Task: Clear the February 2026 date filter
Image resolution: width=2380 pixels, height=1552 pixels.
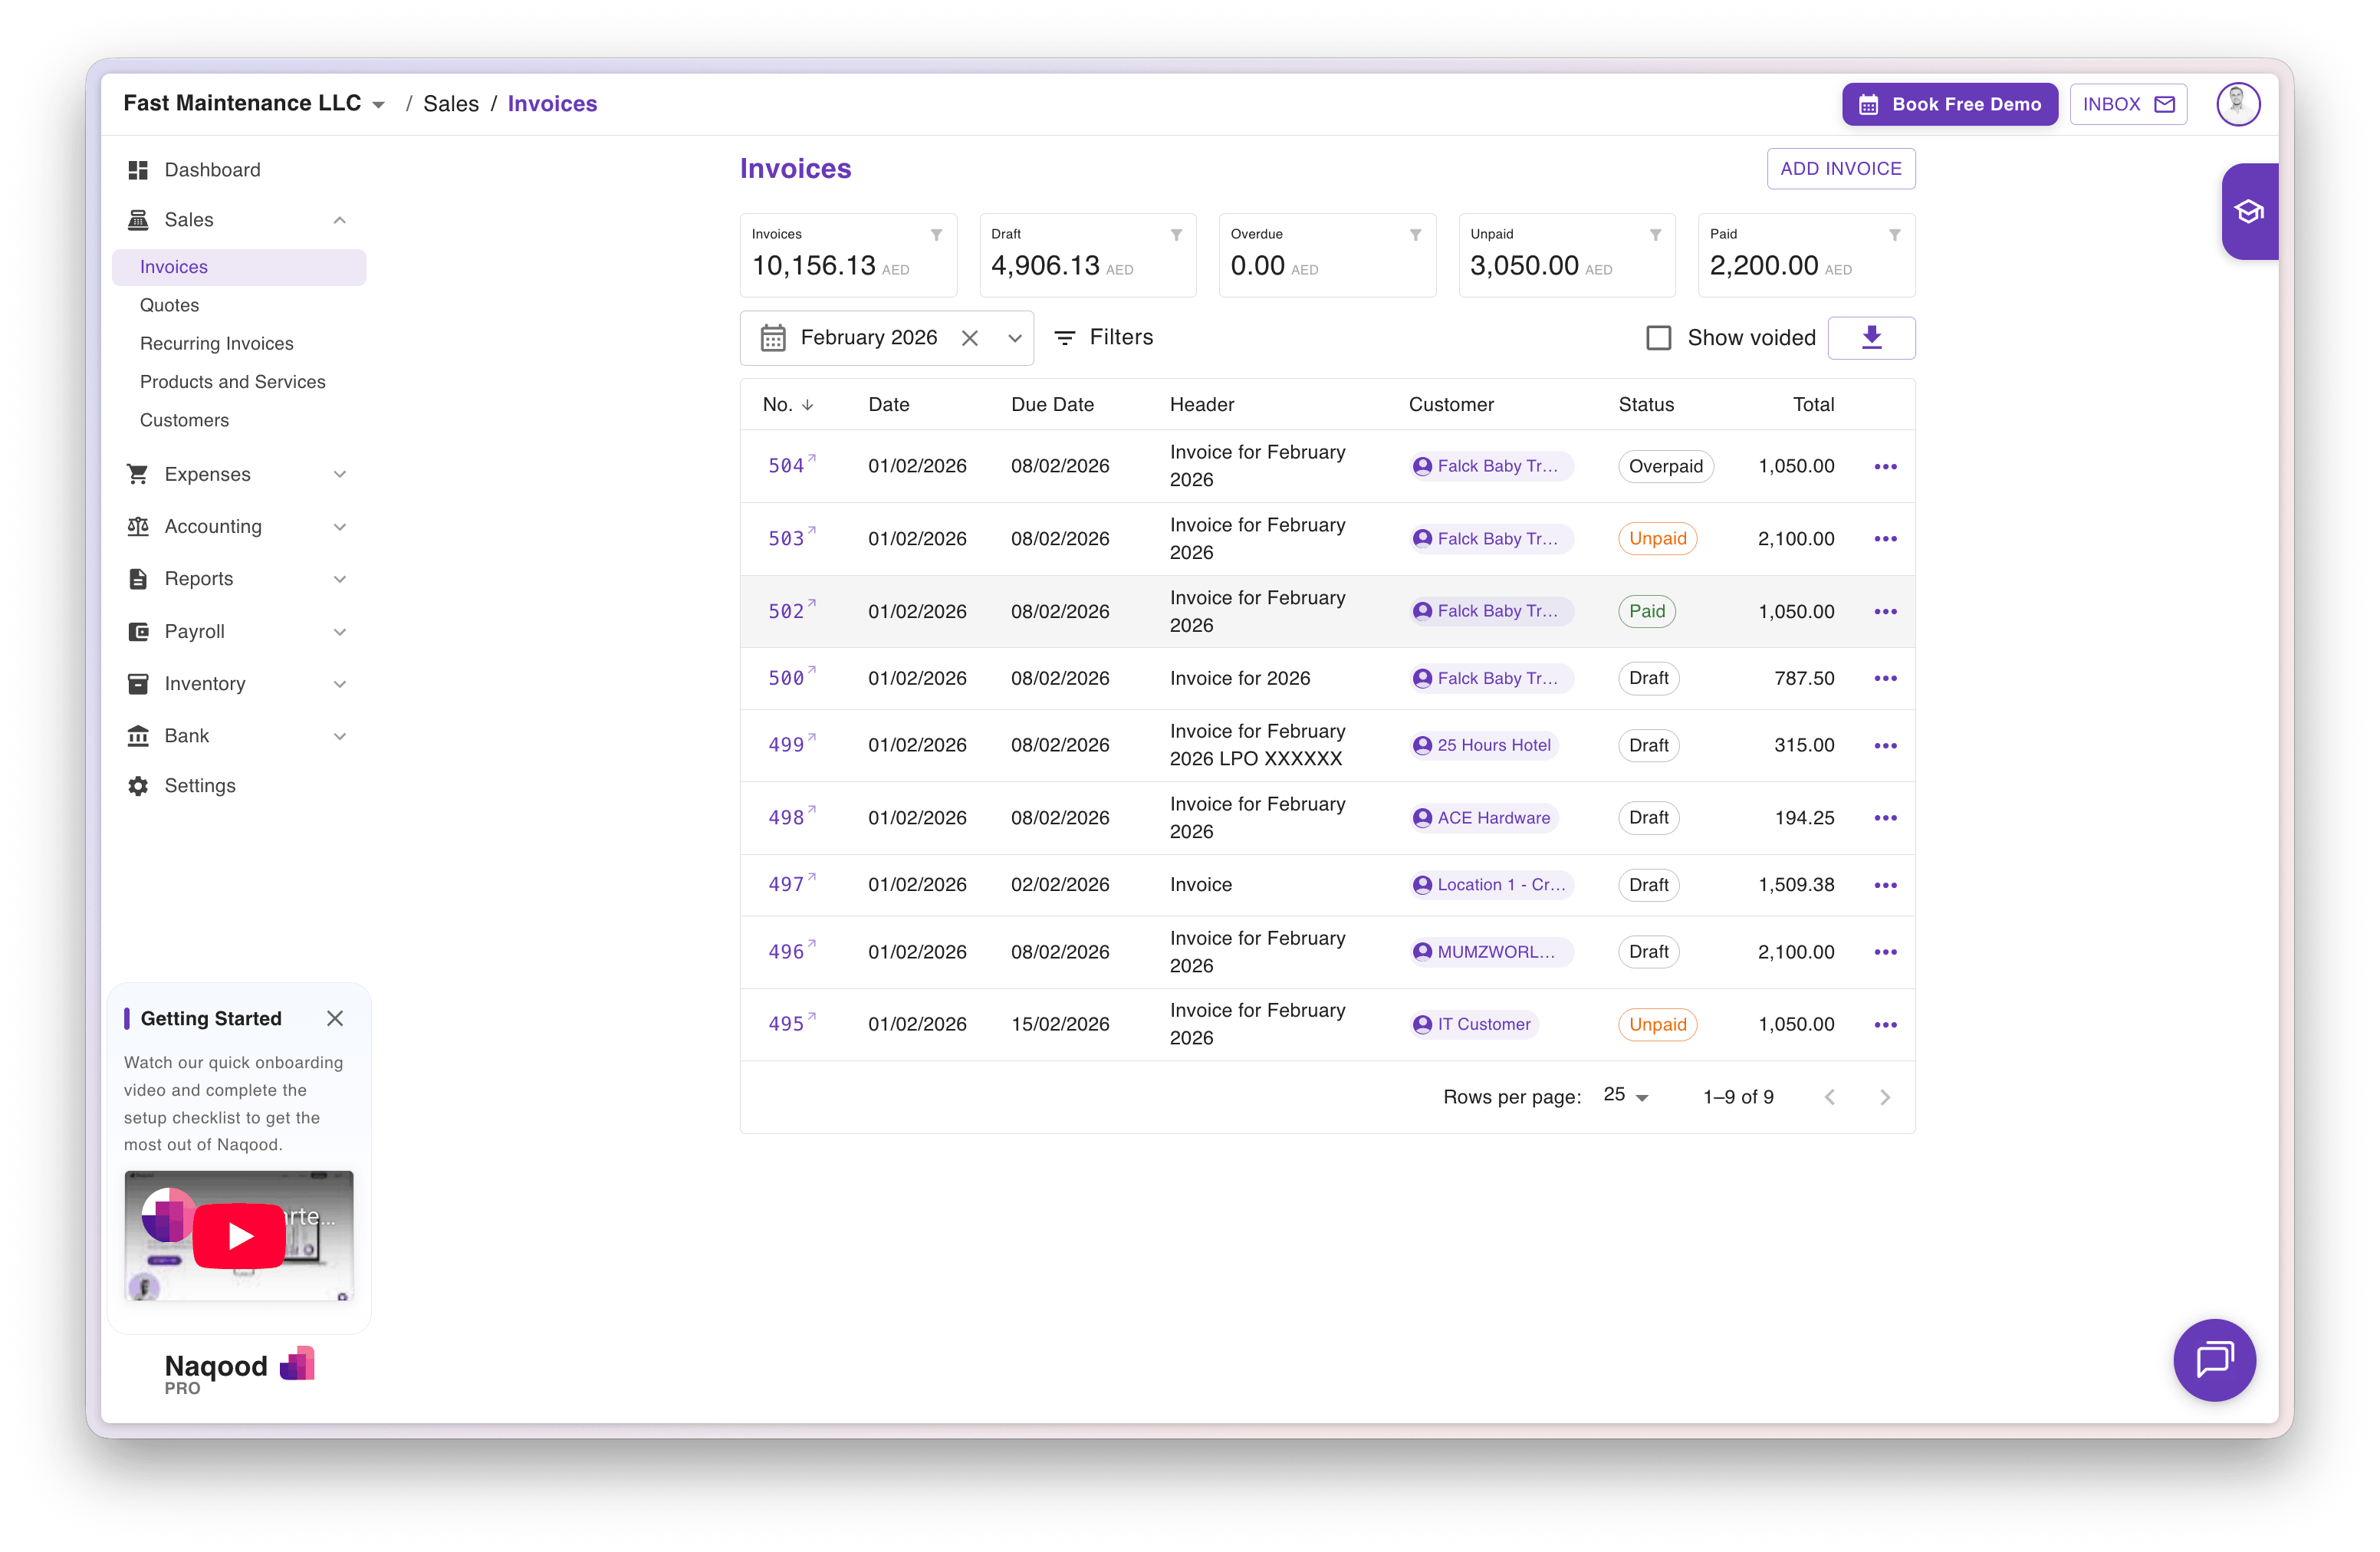Action: pos(969,338)
